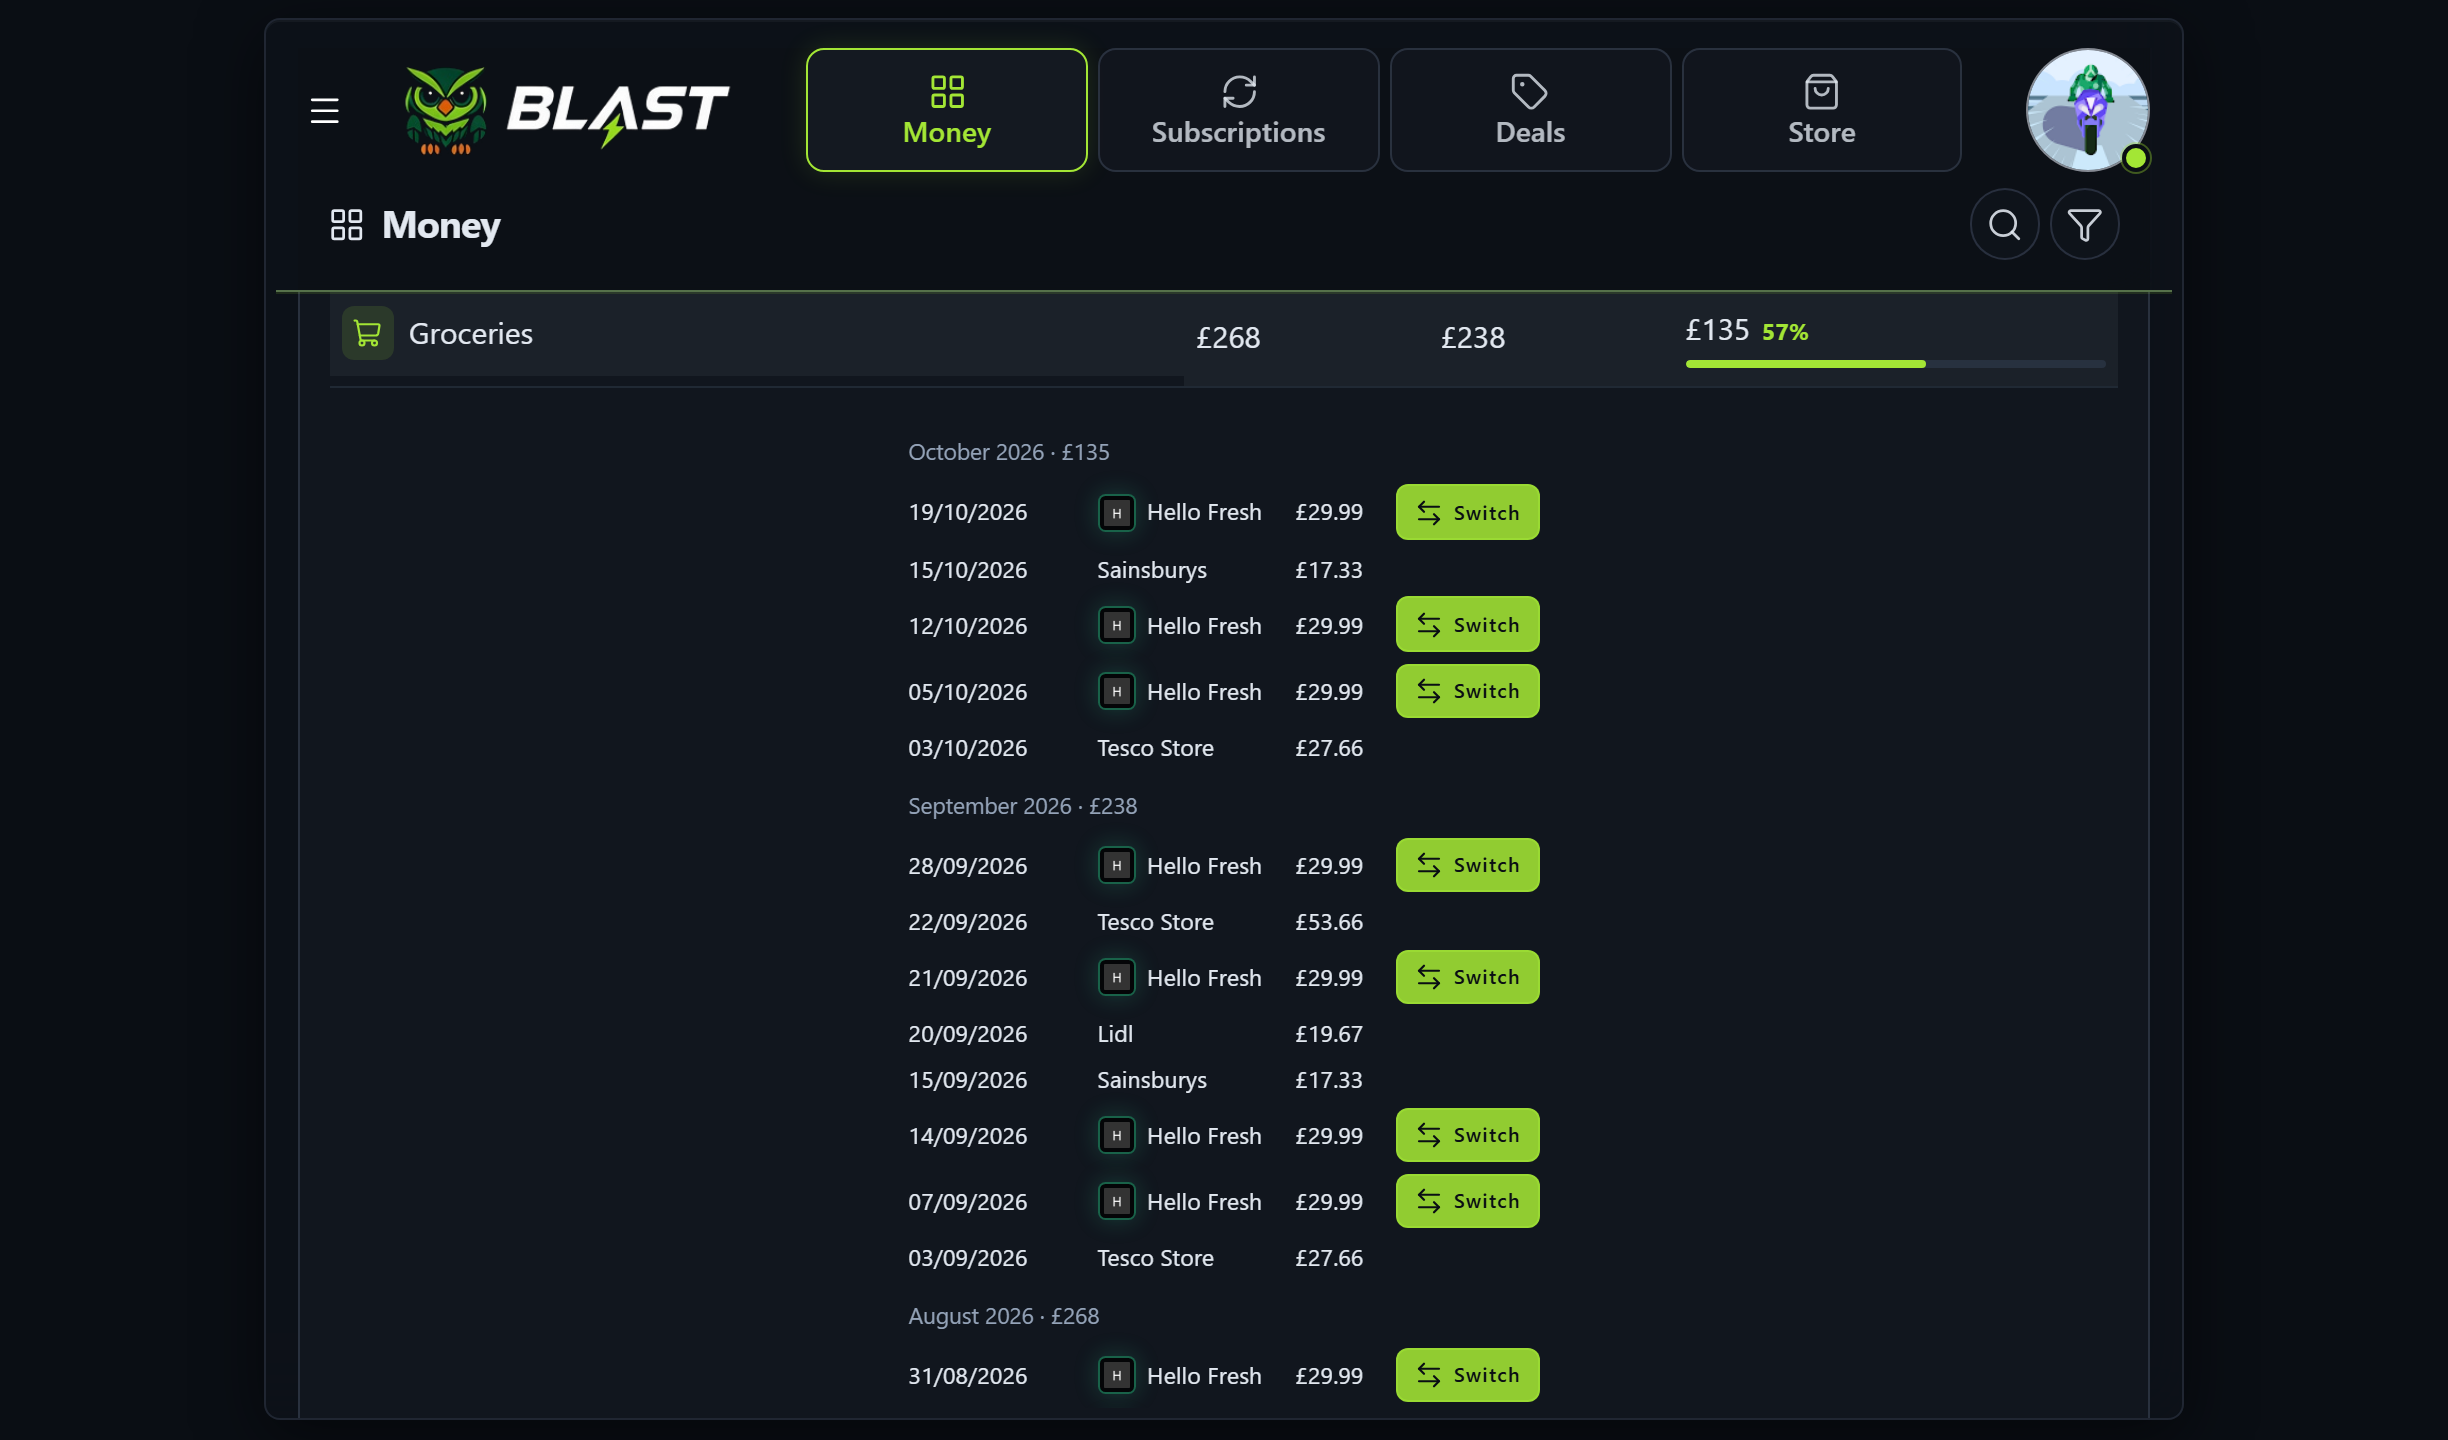Viewport: 2448px width, 1440px height.
Task: Switch the 05/10/2026 Hello Fresh payment
Action: pos(1467,691)
